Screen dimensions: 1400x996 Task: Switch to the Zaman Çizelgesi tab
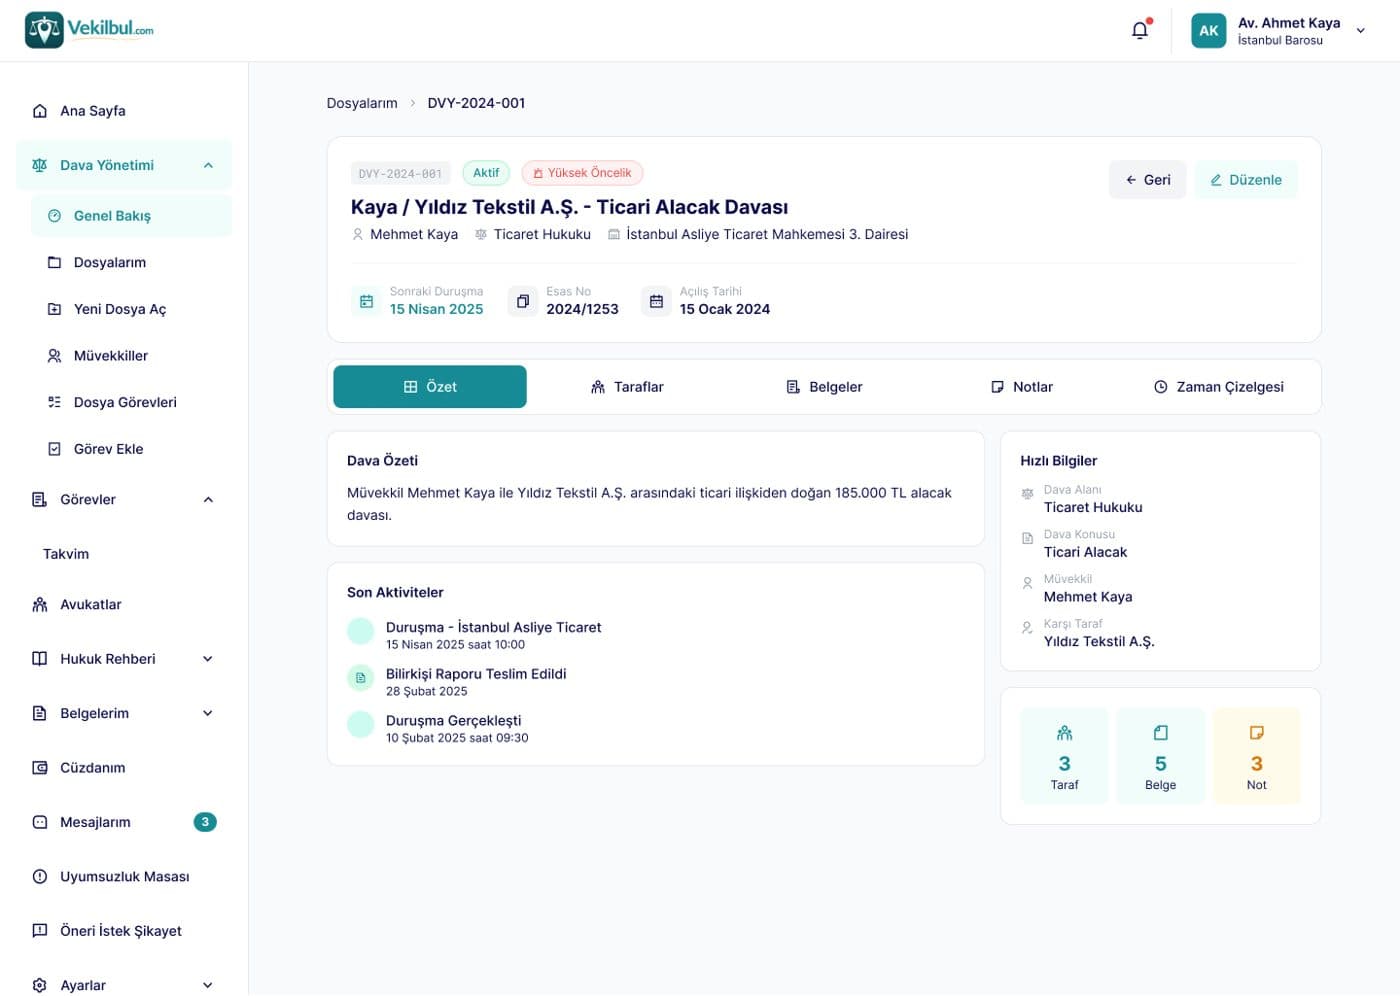(1218, 387)
